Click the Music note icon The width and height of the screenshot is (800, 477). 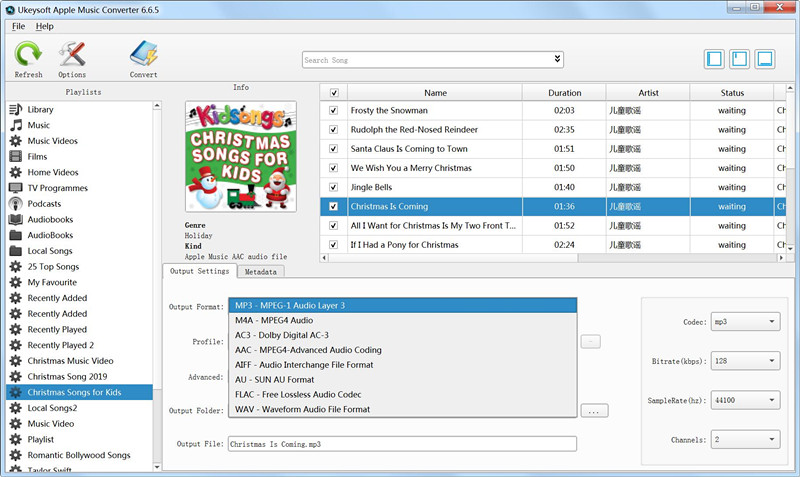(16, 125)
